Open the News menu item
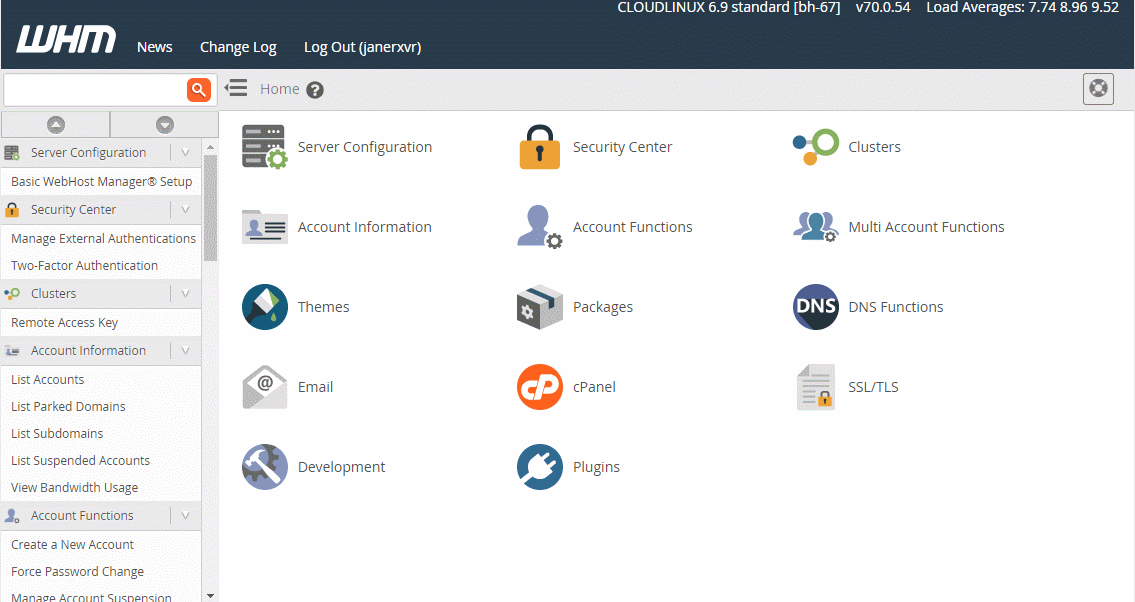This screenshot has height=602, width=1135. coord(154,47)
